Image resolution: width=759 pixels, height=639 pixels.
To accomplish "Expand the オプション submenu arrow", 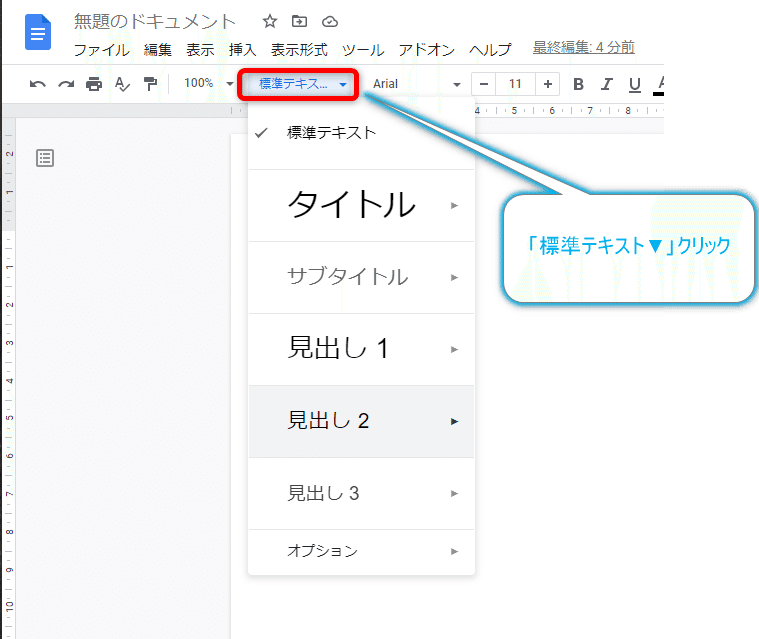I will click(x=454, y=551).
